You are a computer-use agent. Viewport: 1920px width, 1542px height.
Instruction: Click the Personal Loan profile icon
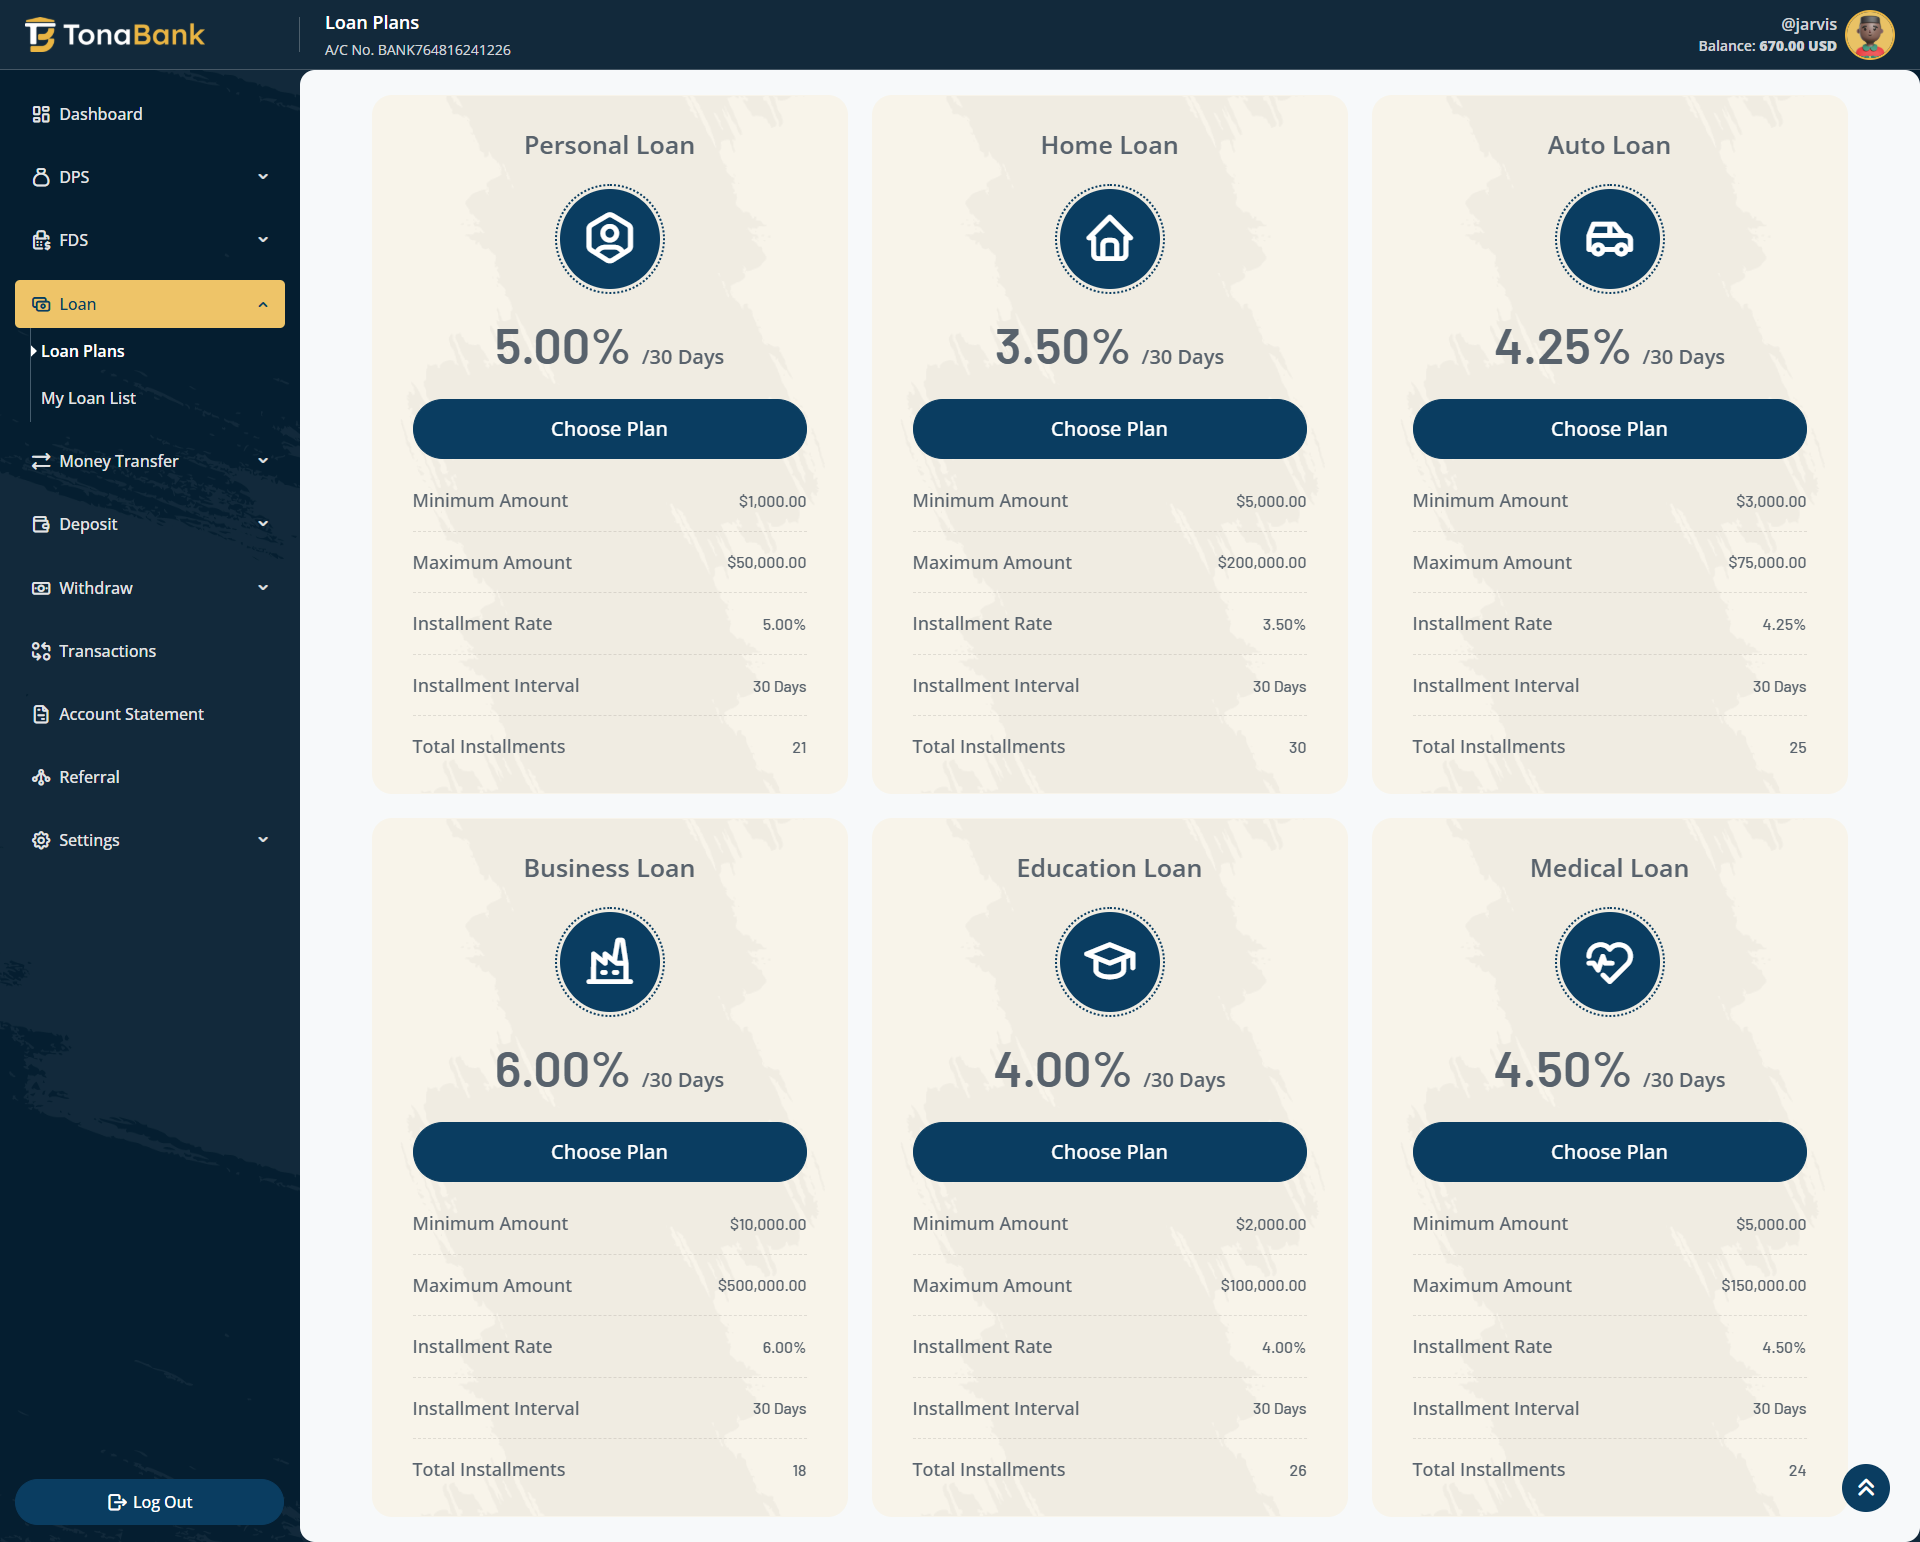pos(609,239)
